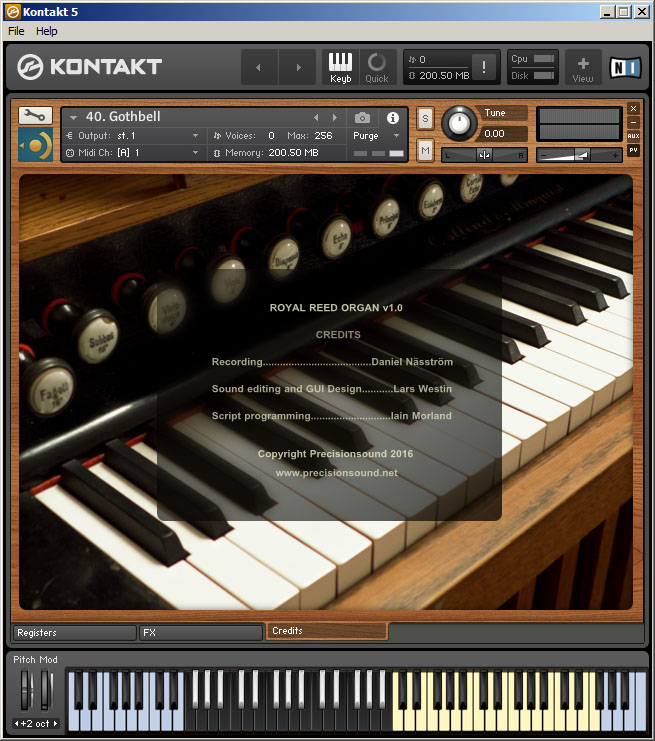Open the Help menu

(46, 31)
